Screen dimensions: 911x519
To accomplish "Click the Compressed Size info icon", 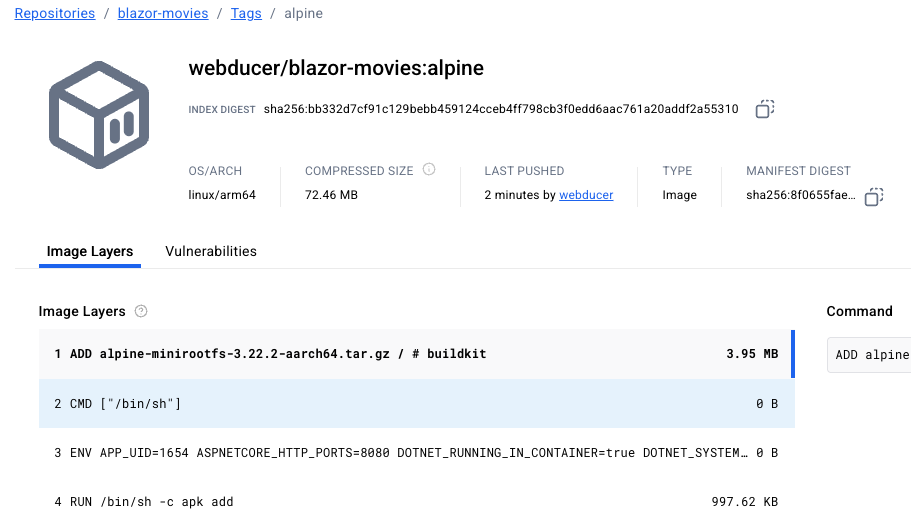I will point(429,170).
